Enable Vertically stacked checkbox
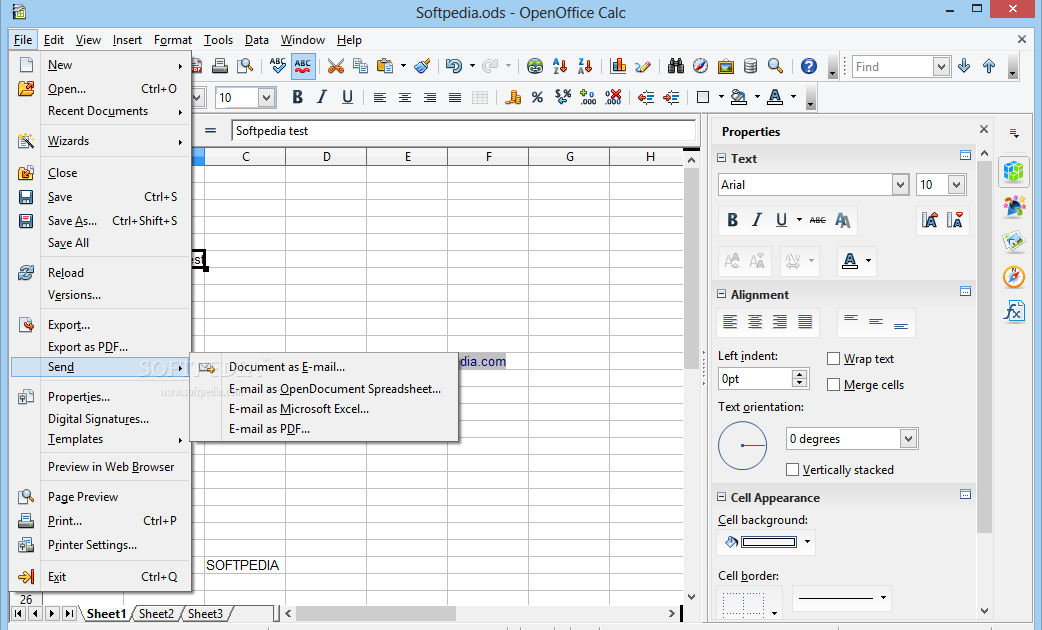1042x630 pixels. [792, 470]
